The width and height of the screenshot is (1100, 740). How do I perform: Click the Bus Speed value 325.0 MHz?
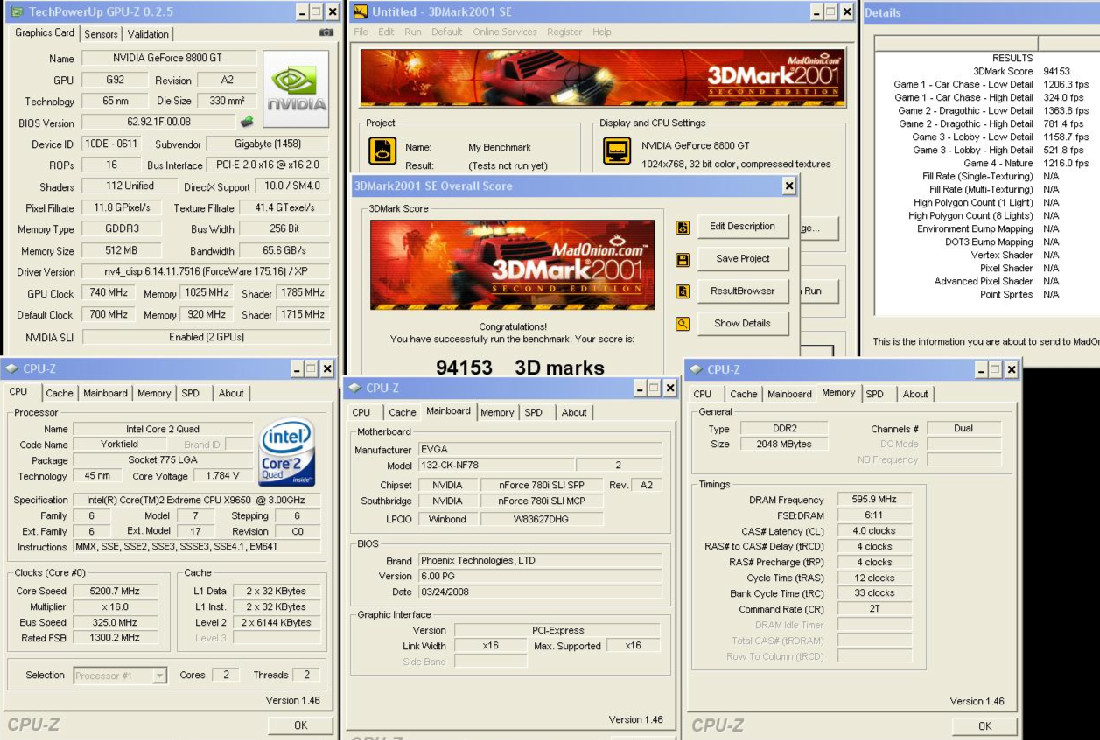[115, 622]
